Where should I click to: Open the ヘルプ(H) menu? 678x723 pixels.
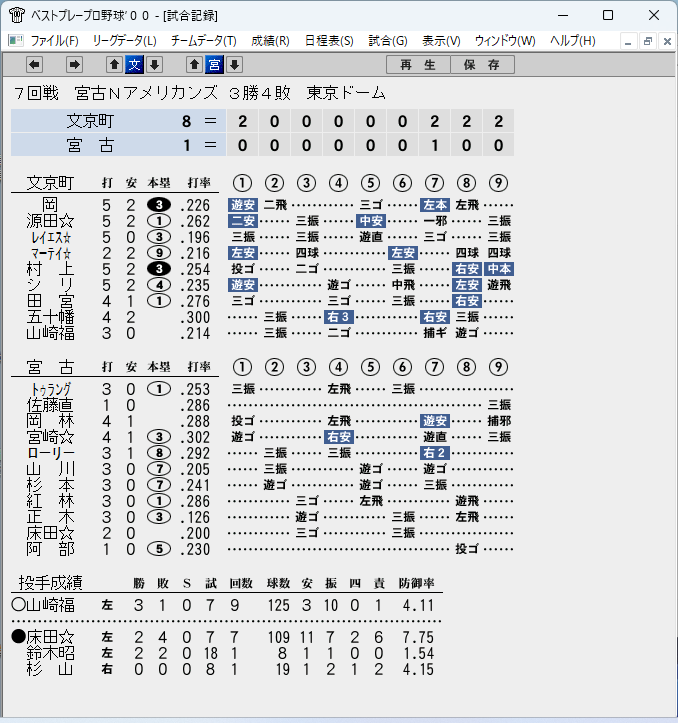coord(572,41)
